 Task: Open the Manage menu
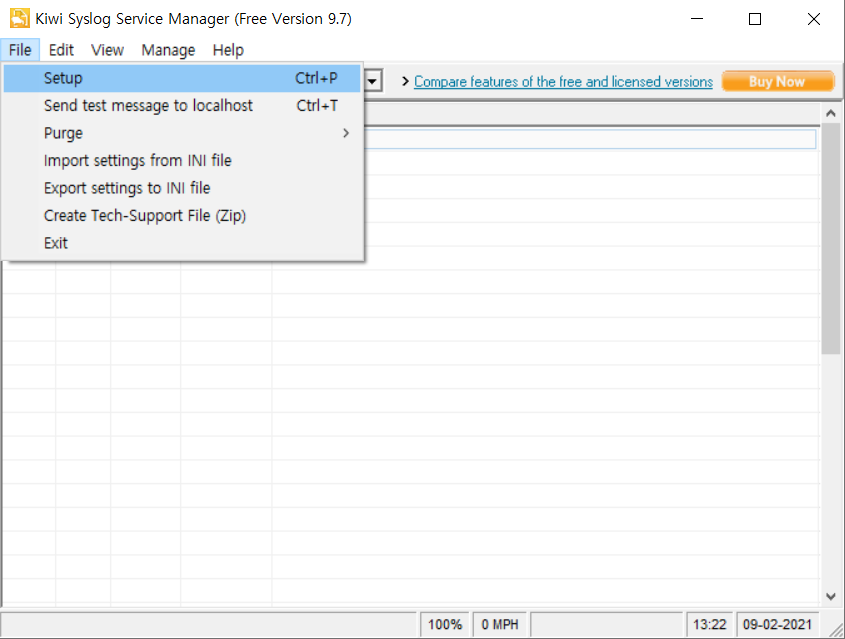click(168, 50)
